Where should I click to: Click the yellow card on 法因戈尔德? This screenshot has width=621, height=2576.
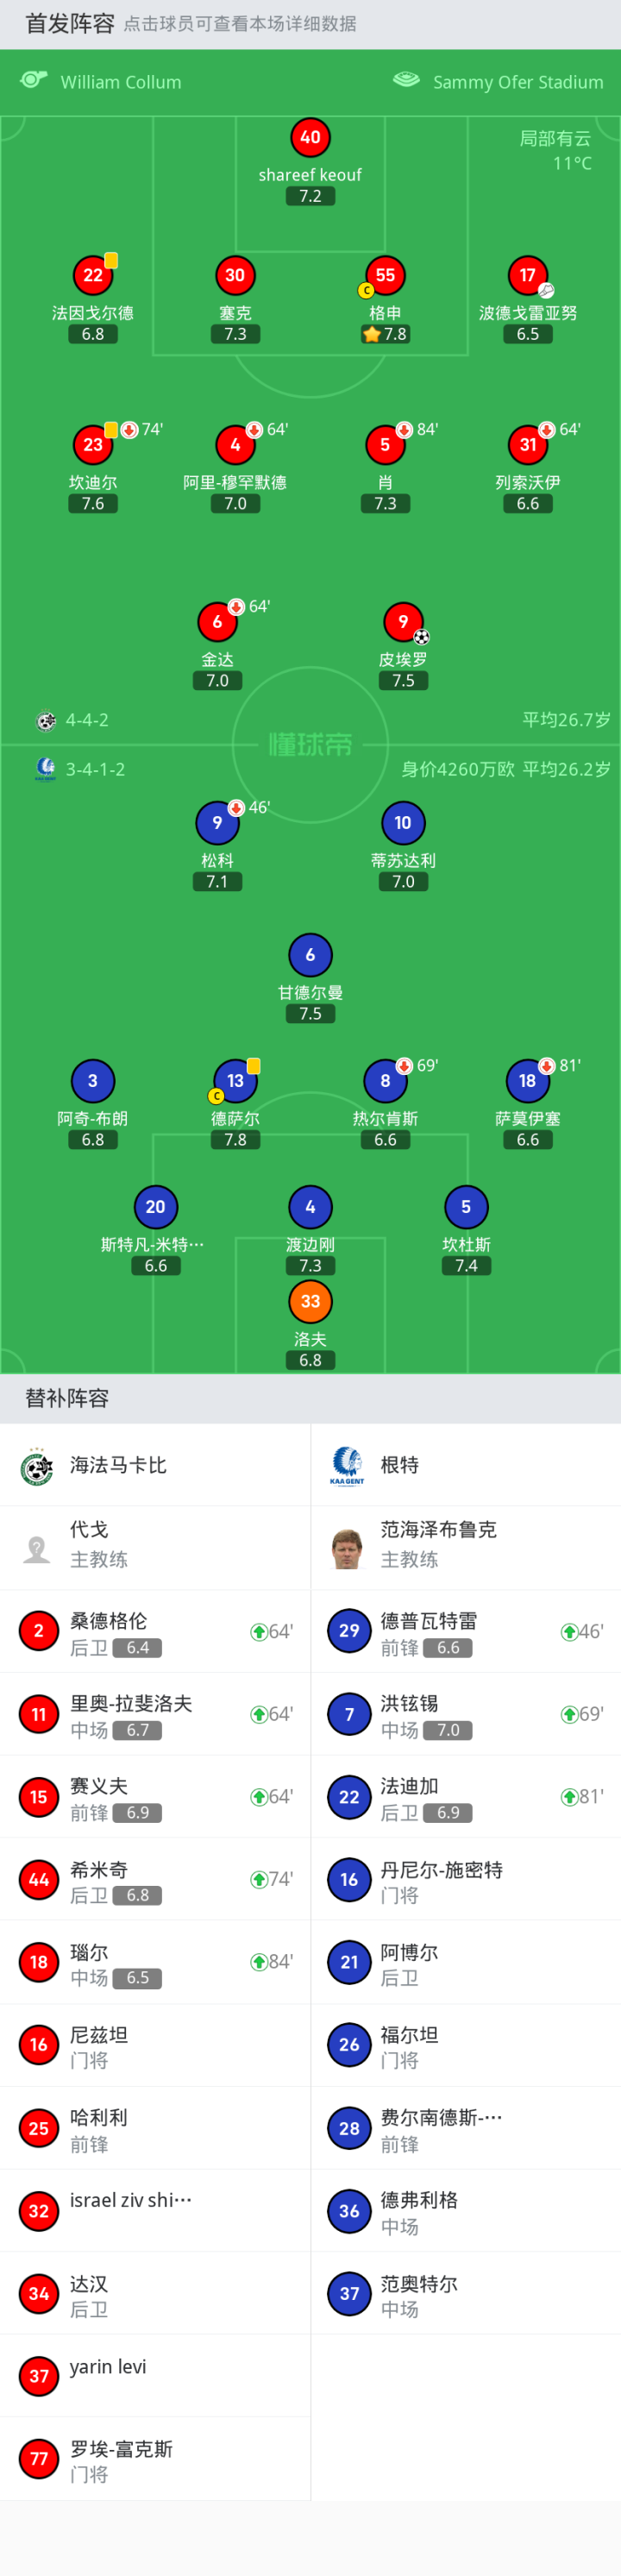coord(111,260)
